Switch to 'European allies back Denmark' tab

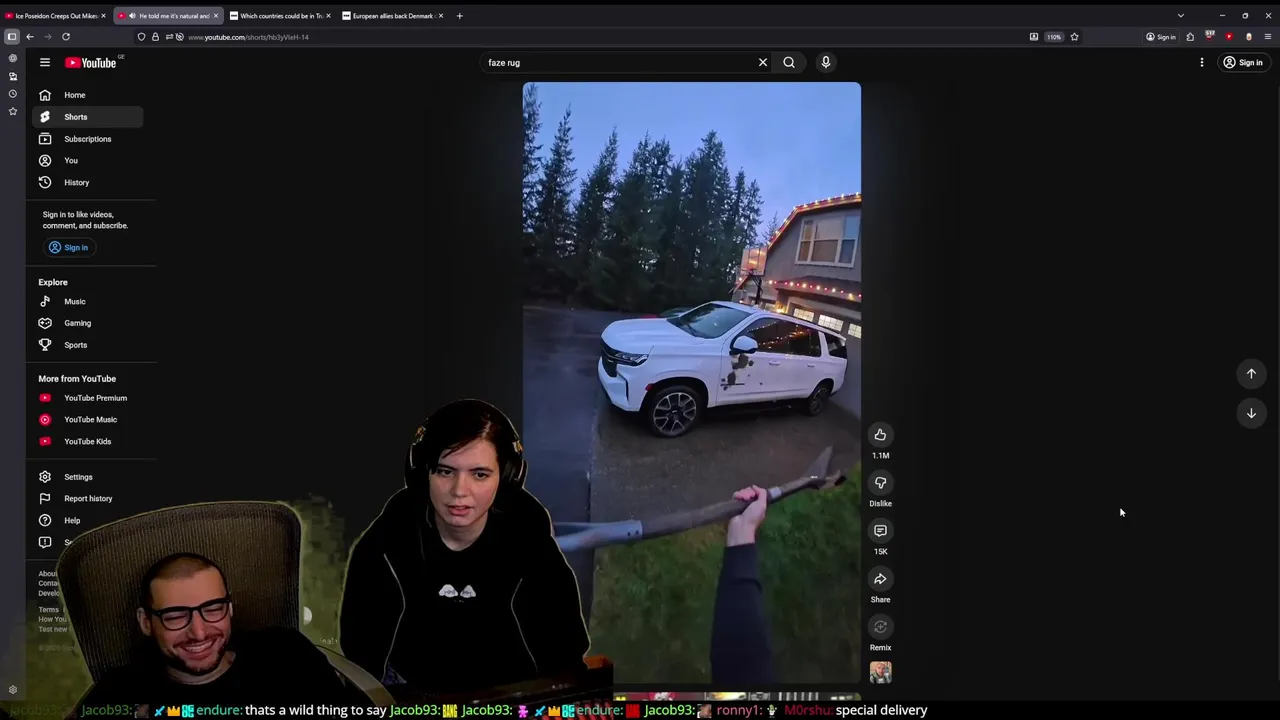(x=393, y=16)
